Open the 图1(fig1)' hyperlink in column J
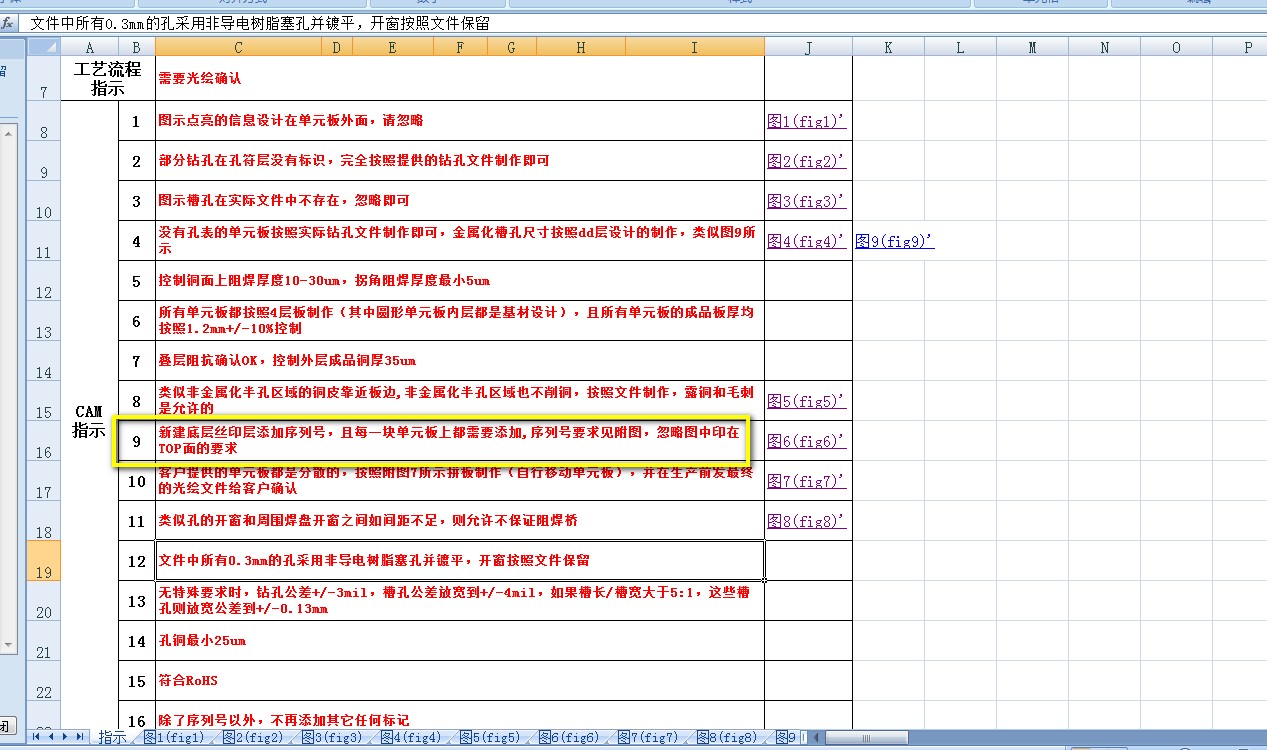Image resolution: width=1267 pixels, height=750 pixels. click(807, 121)
